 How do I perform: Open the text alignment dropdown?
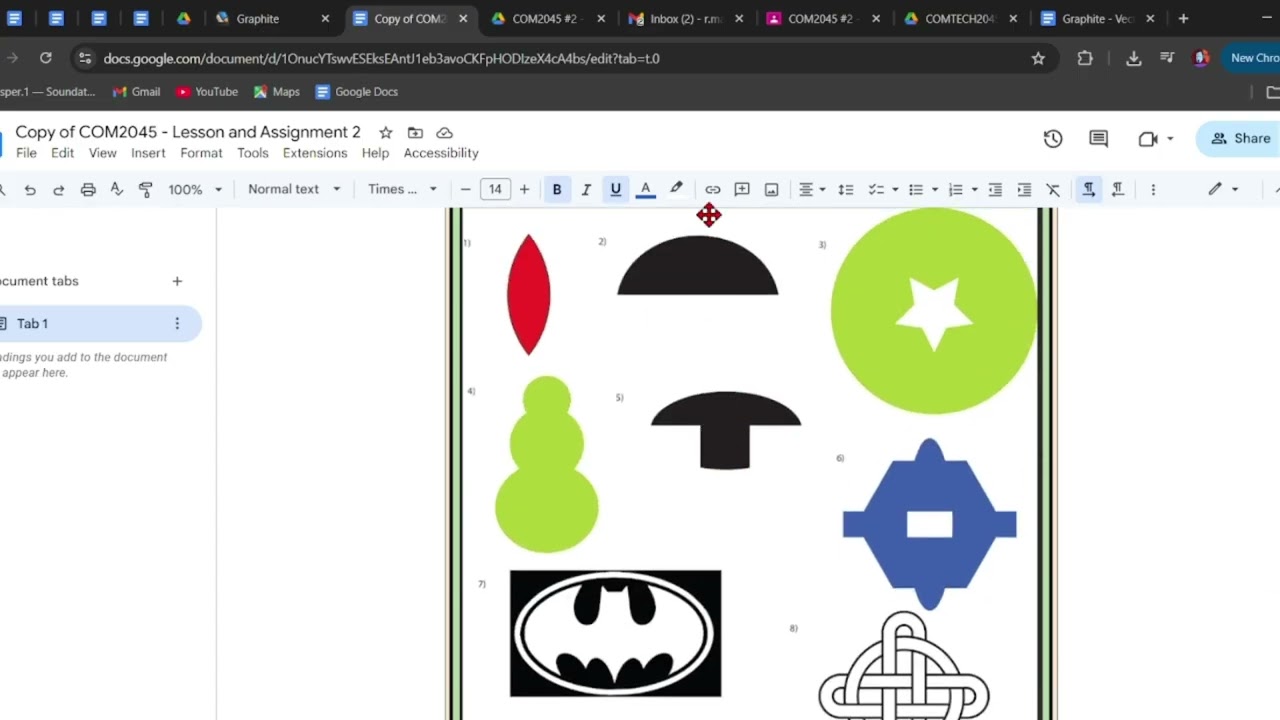[811, 189]
